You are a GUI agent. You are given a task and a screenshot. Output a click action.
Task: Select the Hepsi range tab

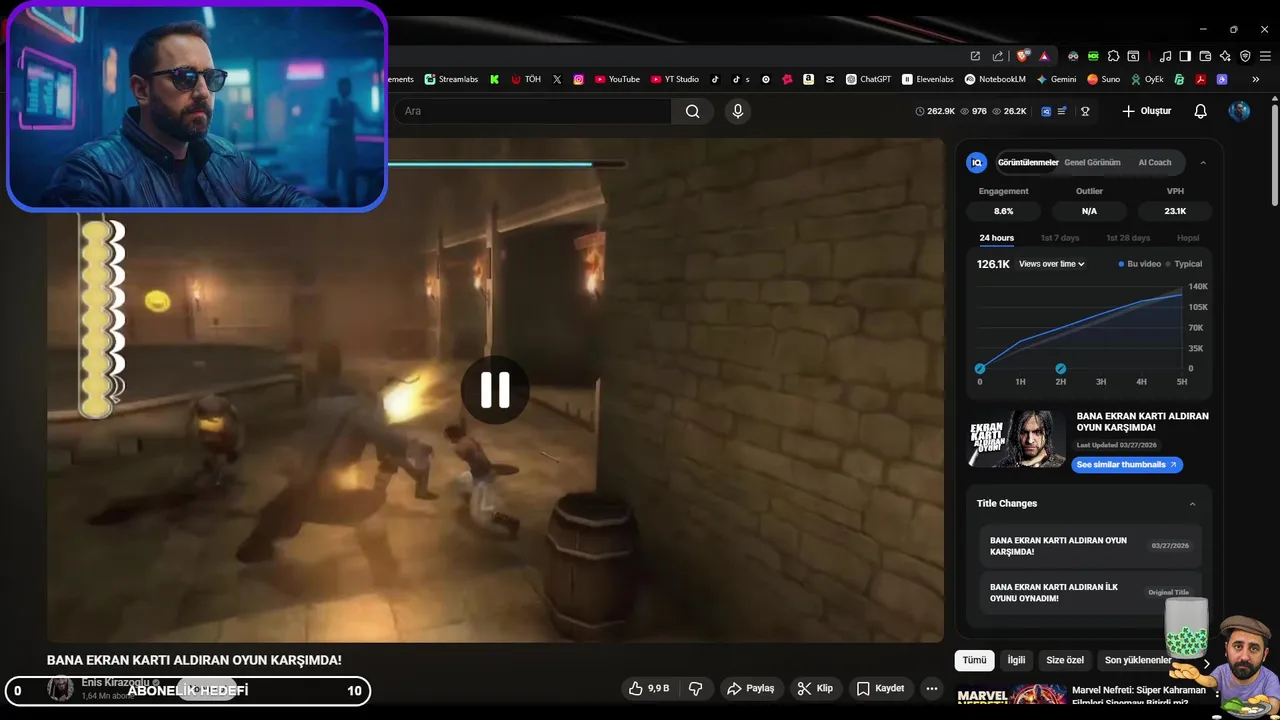coord(1188,238)
